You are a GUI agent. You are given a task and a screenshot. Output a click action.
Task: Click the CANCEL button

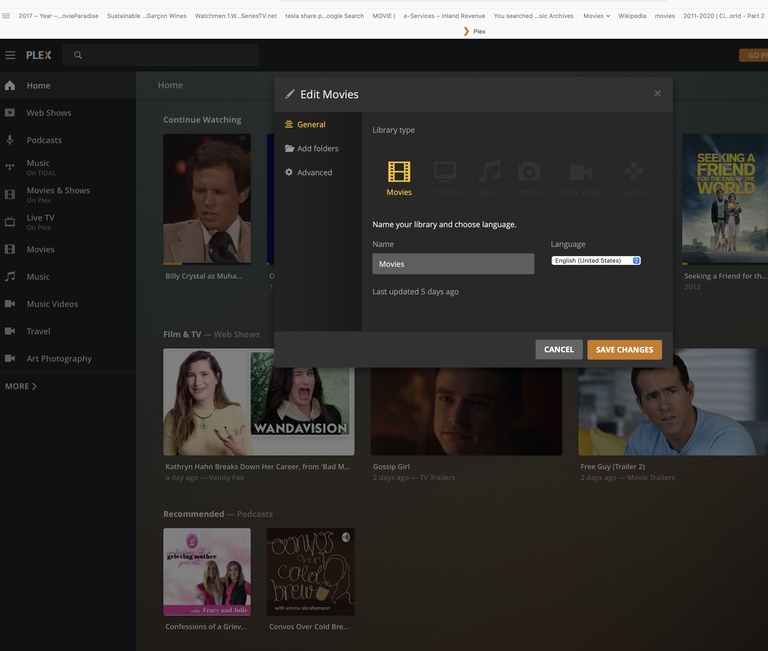pos(559,350)
